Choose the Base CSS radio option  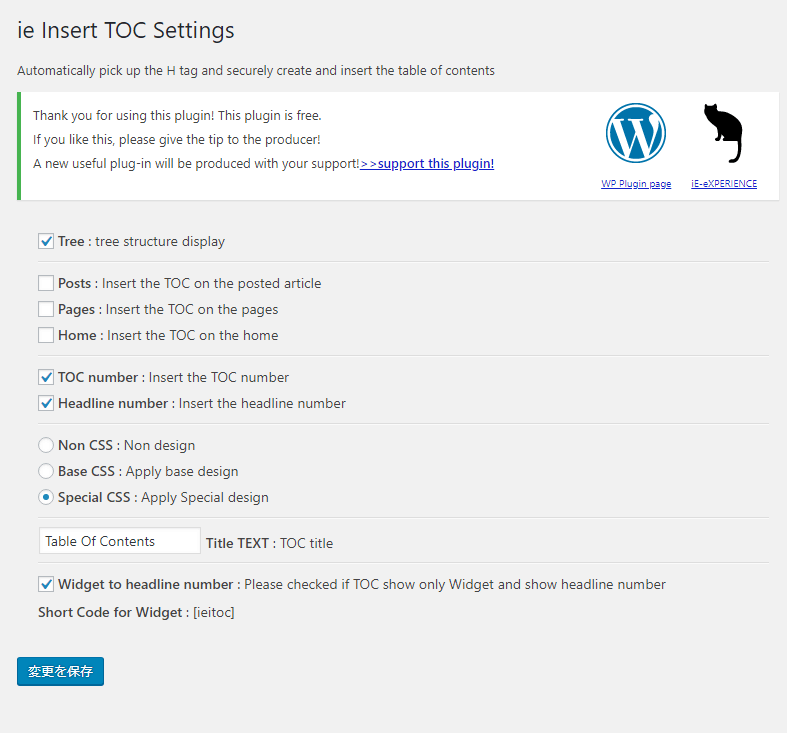pos(46,471)
